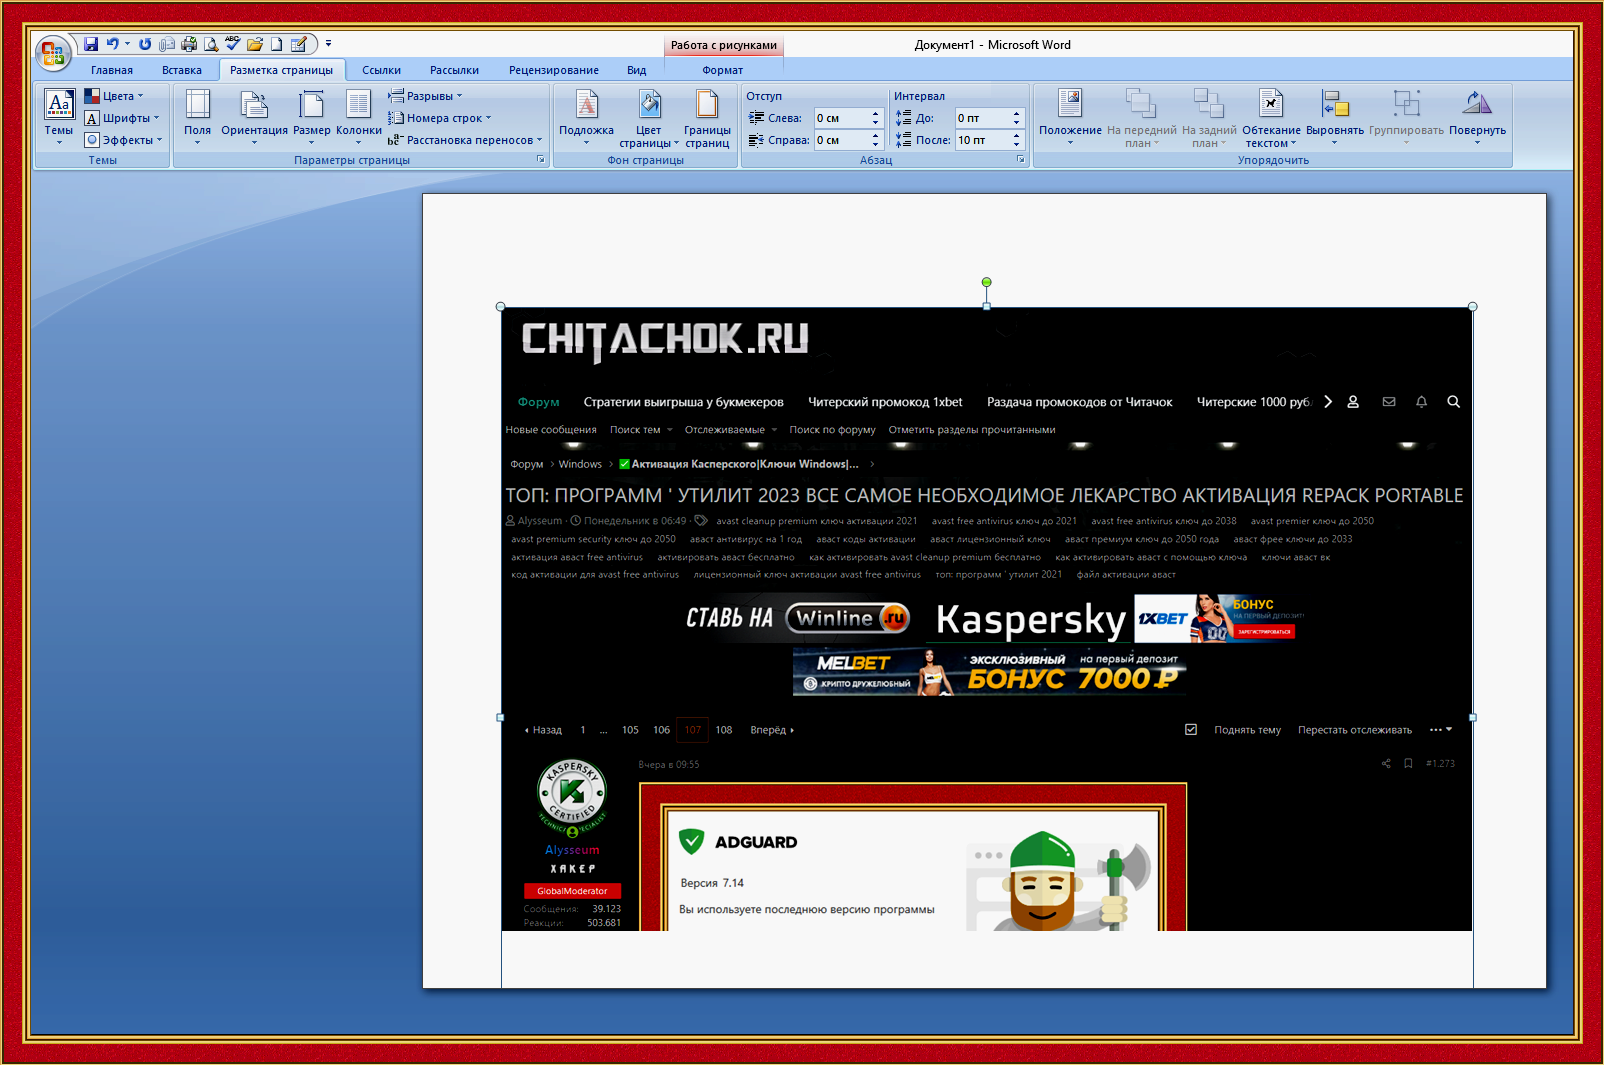Open the Повернуть rotate menu

[x=1477, y=117]
